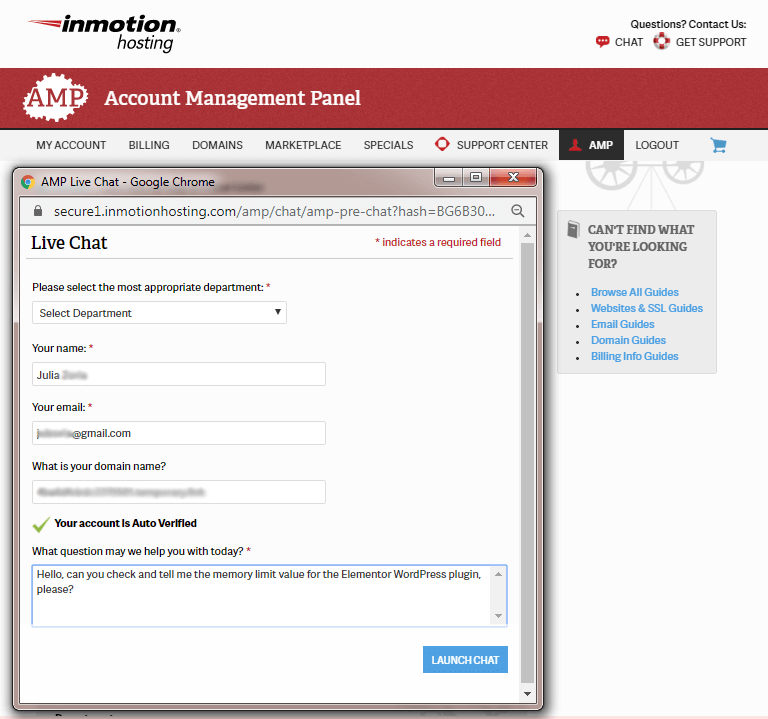Click the Support Center lifesaver icon
Screen dimensions: 768x719
tap(442, 144)
